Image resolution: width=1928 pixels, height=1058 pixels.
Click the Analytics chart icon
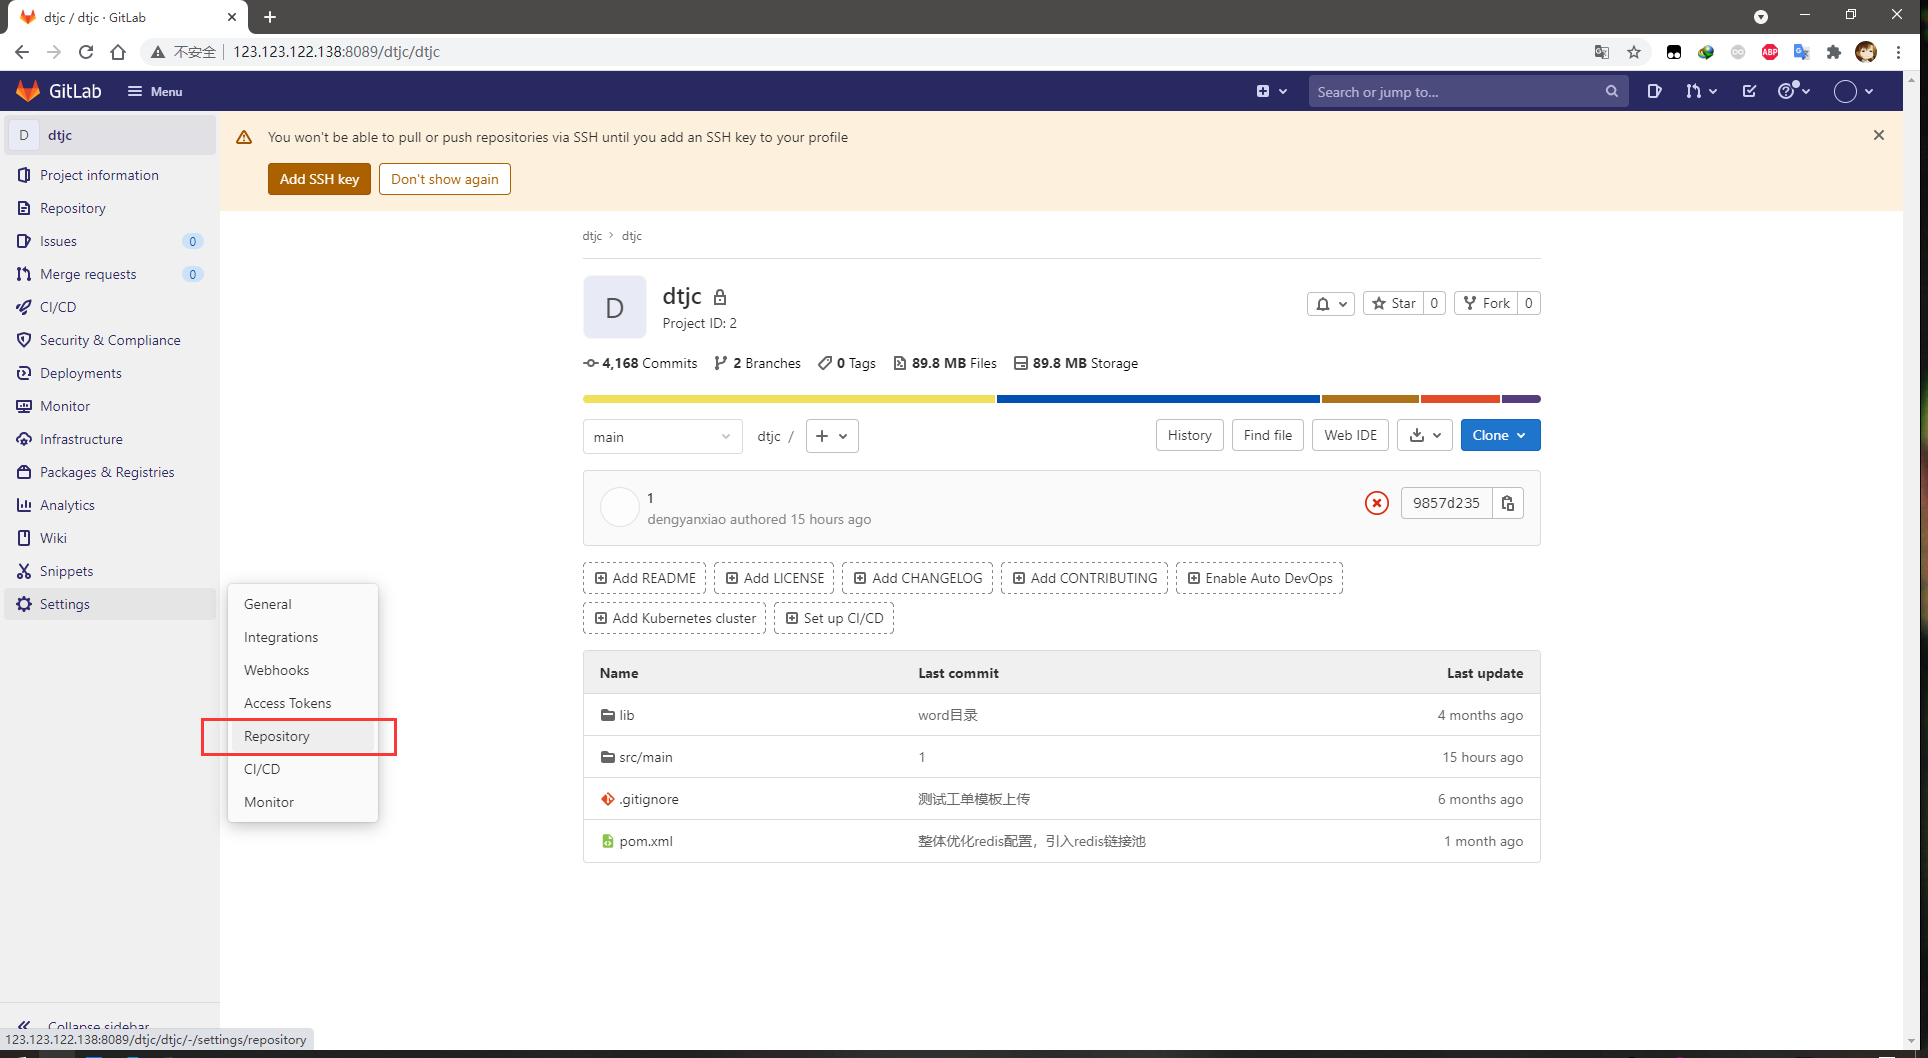pos(24,505)
